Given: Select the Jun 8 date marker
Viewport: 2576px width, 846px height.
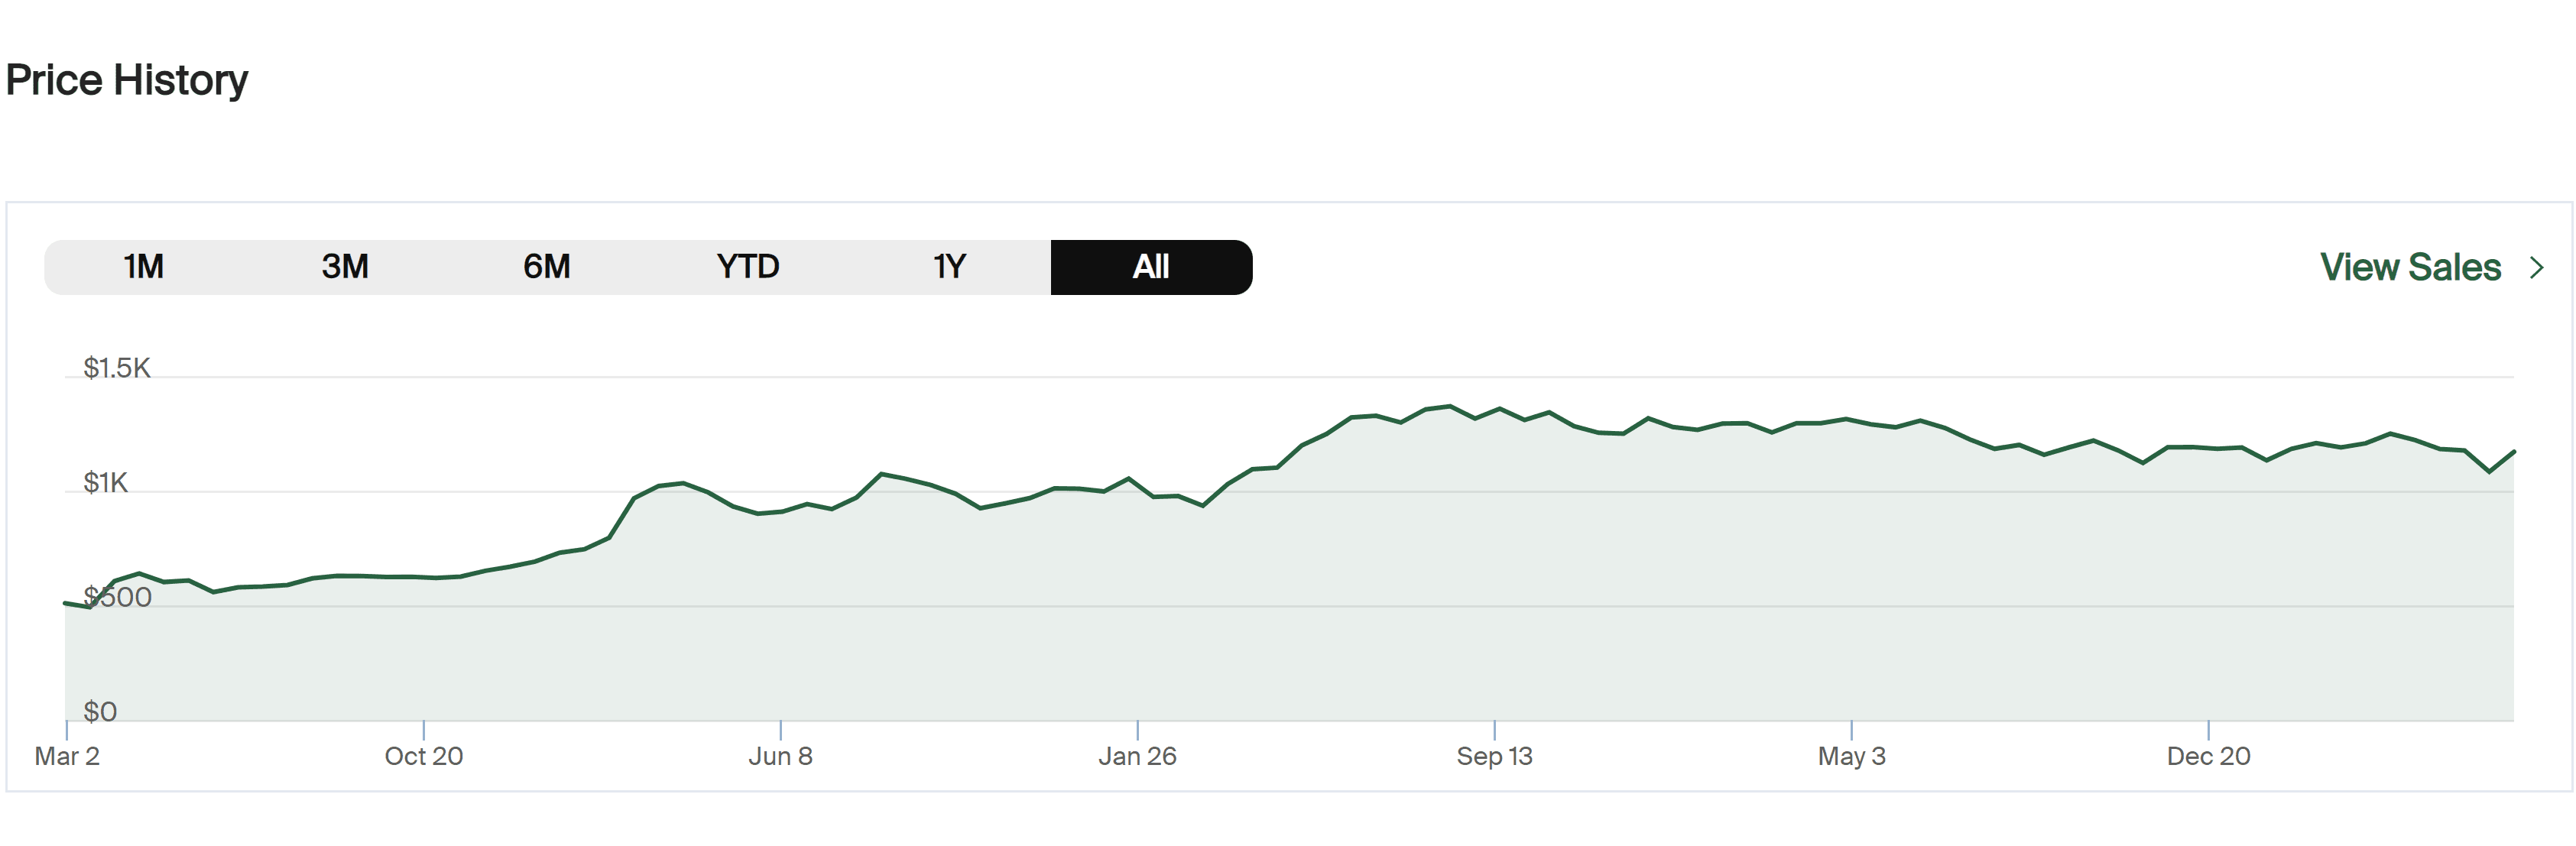Looking at the screenshot, I should click(780, 756).
